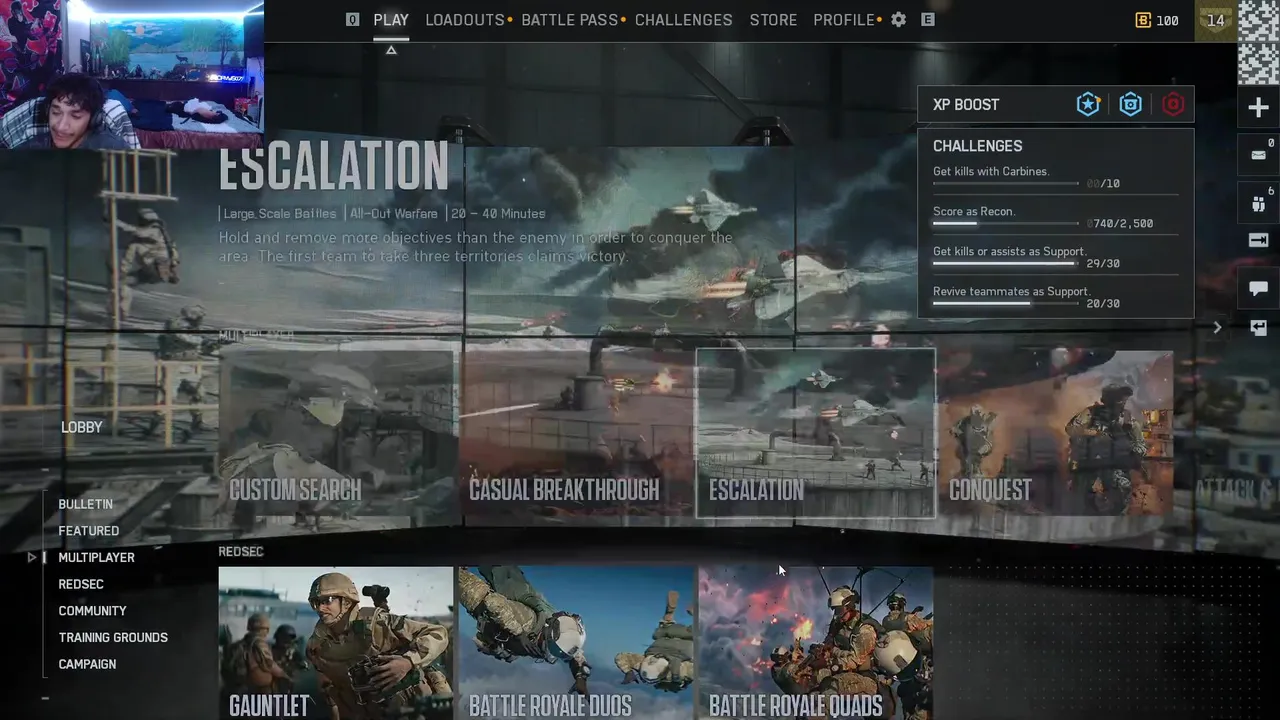Click the collapse sidebar arrow icon

coord(1259,240)
